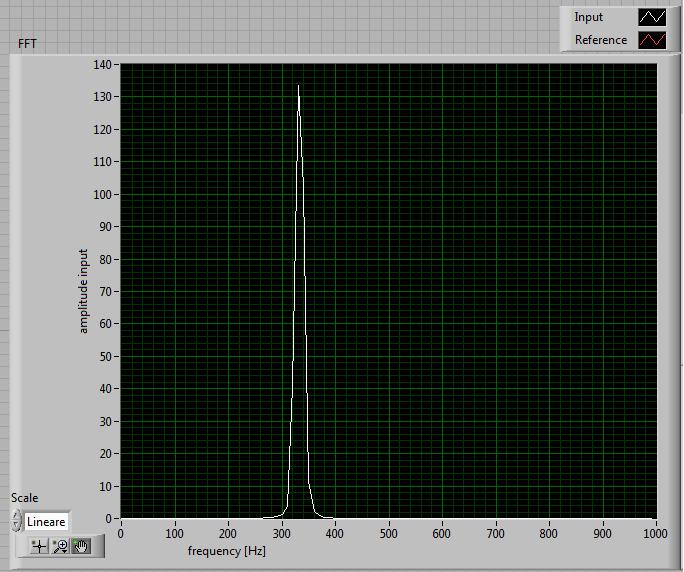Screen dimensions: 684x572
Task: Select the cursor crosshair movement tool
Action: (x=39, y=546)
